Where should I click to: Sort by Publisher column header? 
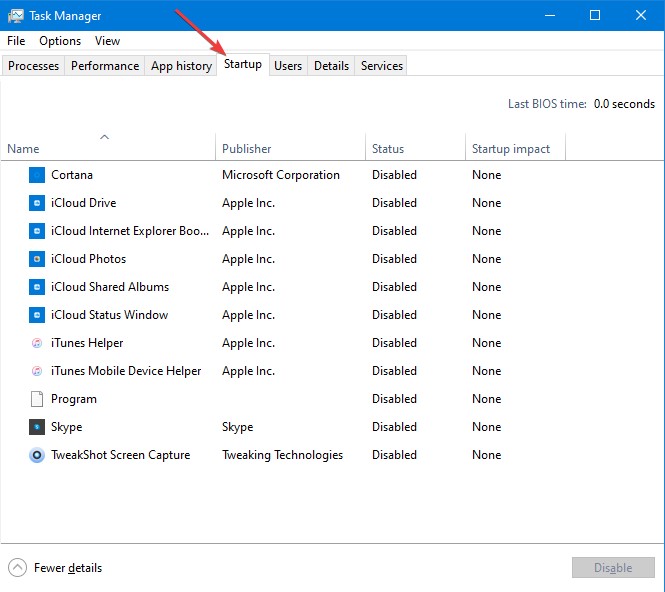pos(290,148)
